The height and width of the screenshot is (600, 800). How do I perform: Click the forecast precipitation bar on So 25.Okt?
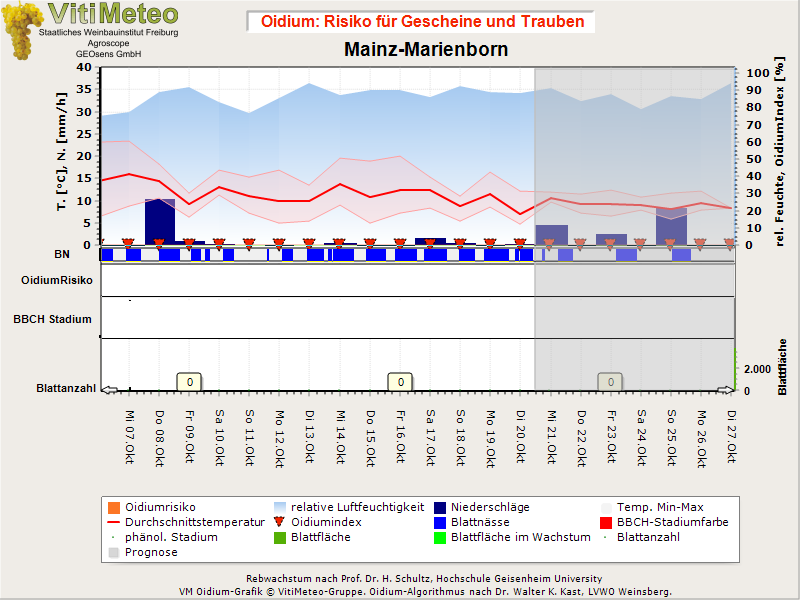pos(671,227)
